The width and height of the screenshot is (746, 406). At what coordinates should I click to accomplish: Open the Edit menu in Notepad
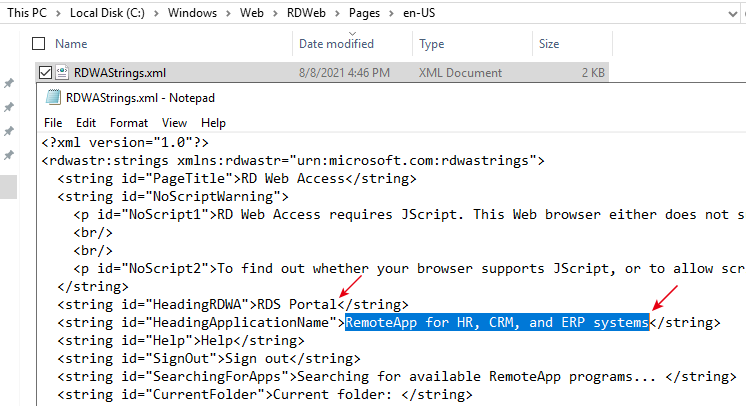pyautogui.click(x=86, y=123)
